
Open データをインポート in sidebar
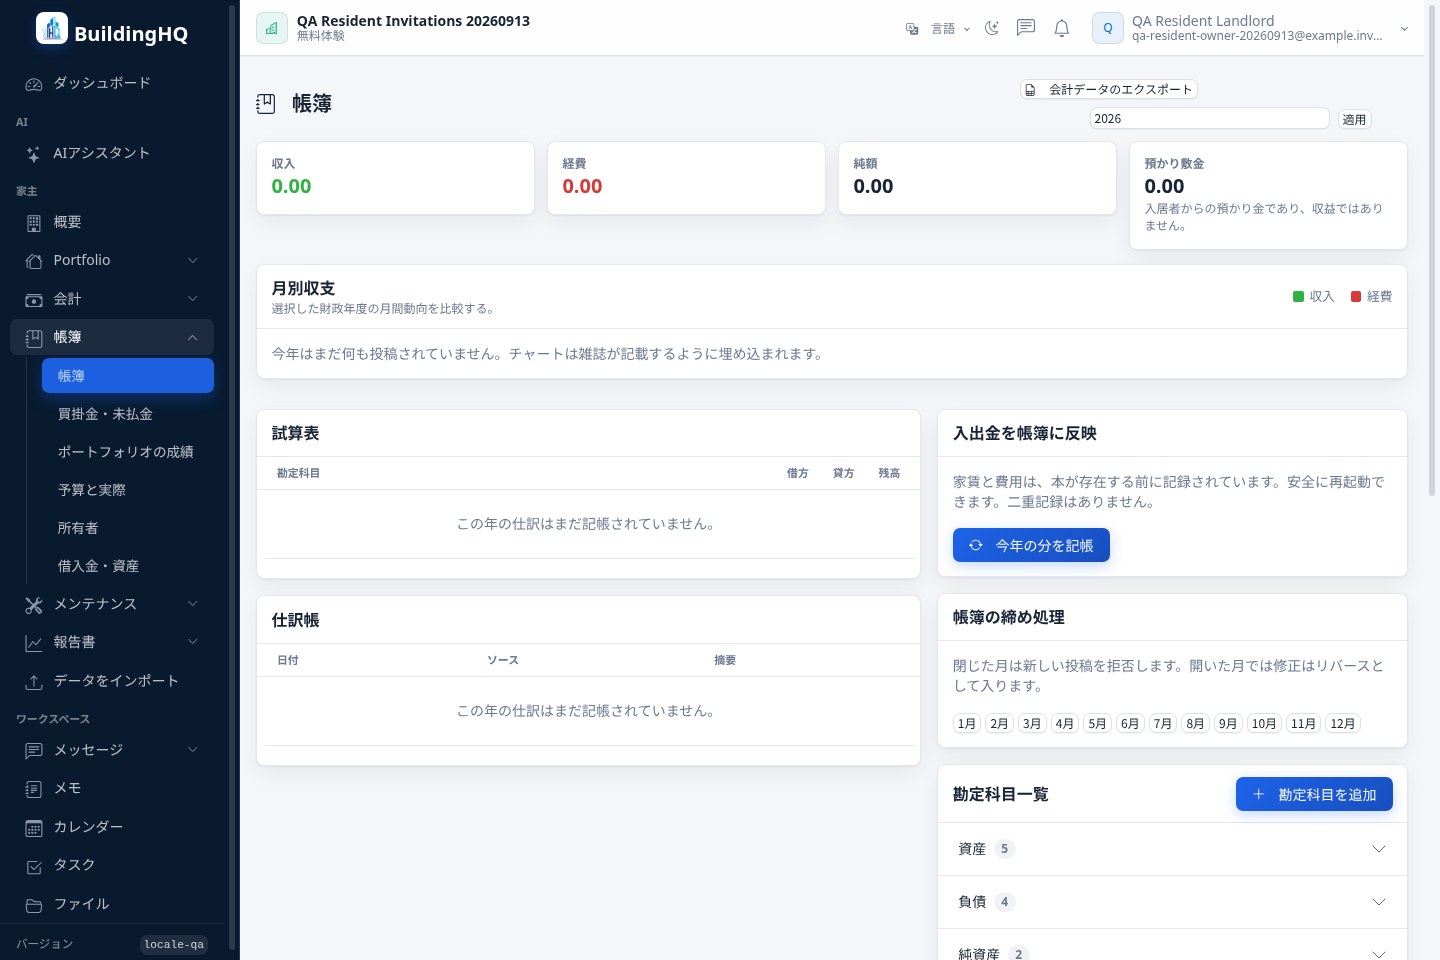pyautogui.click(x=112, y=681)
